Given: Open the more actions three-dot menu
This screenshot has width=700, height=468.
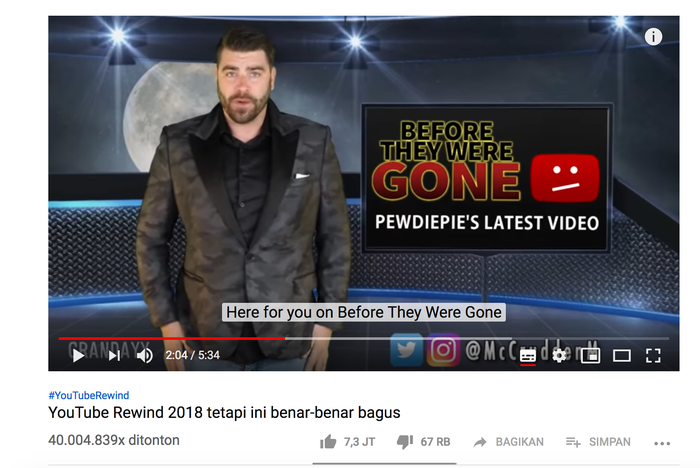Looking at the screenshot, I should [662, 443].
